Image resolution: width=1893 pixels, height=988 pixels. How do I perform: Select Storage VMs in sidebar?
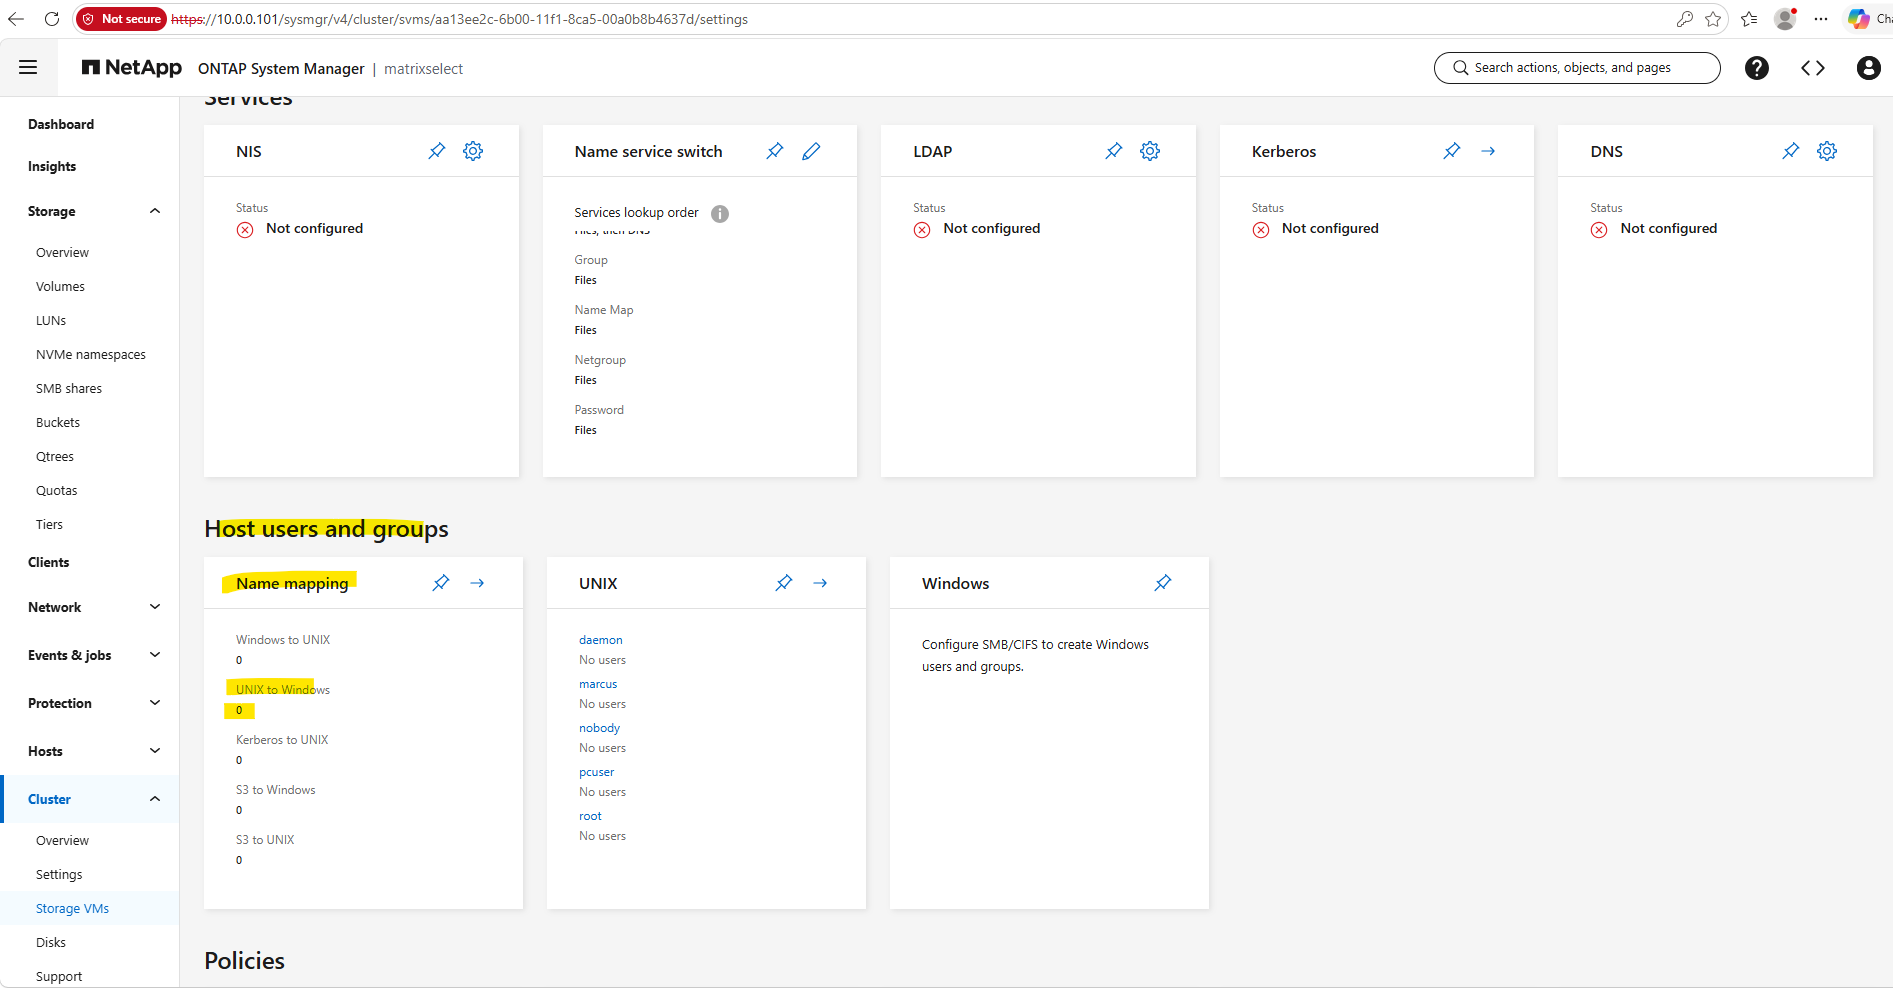[72, 909]
